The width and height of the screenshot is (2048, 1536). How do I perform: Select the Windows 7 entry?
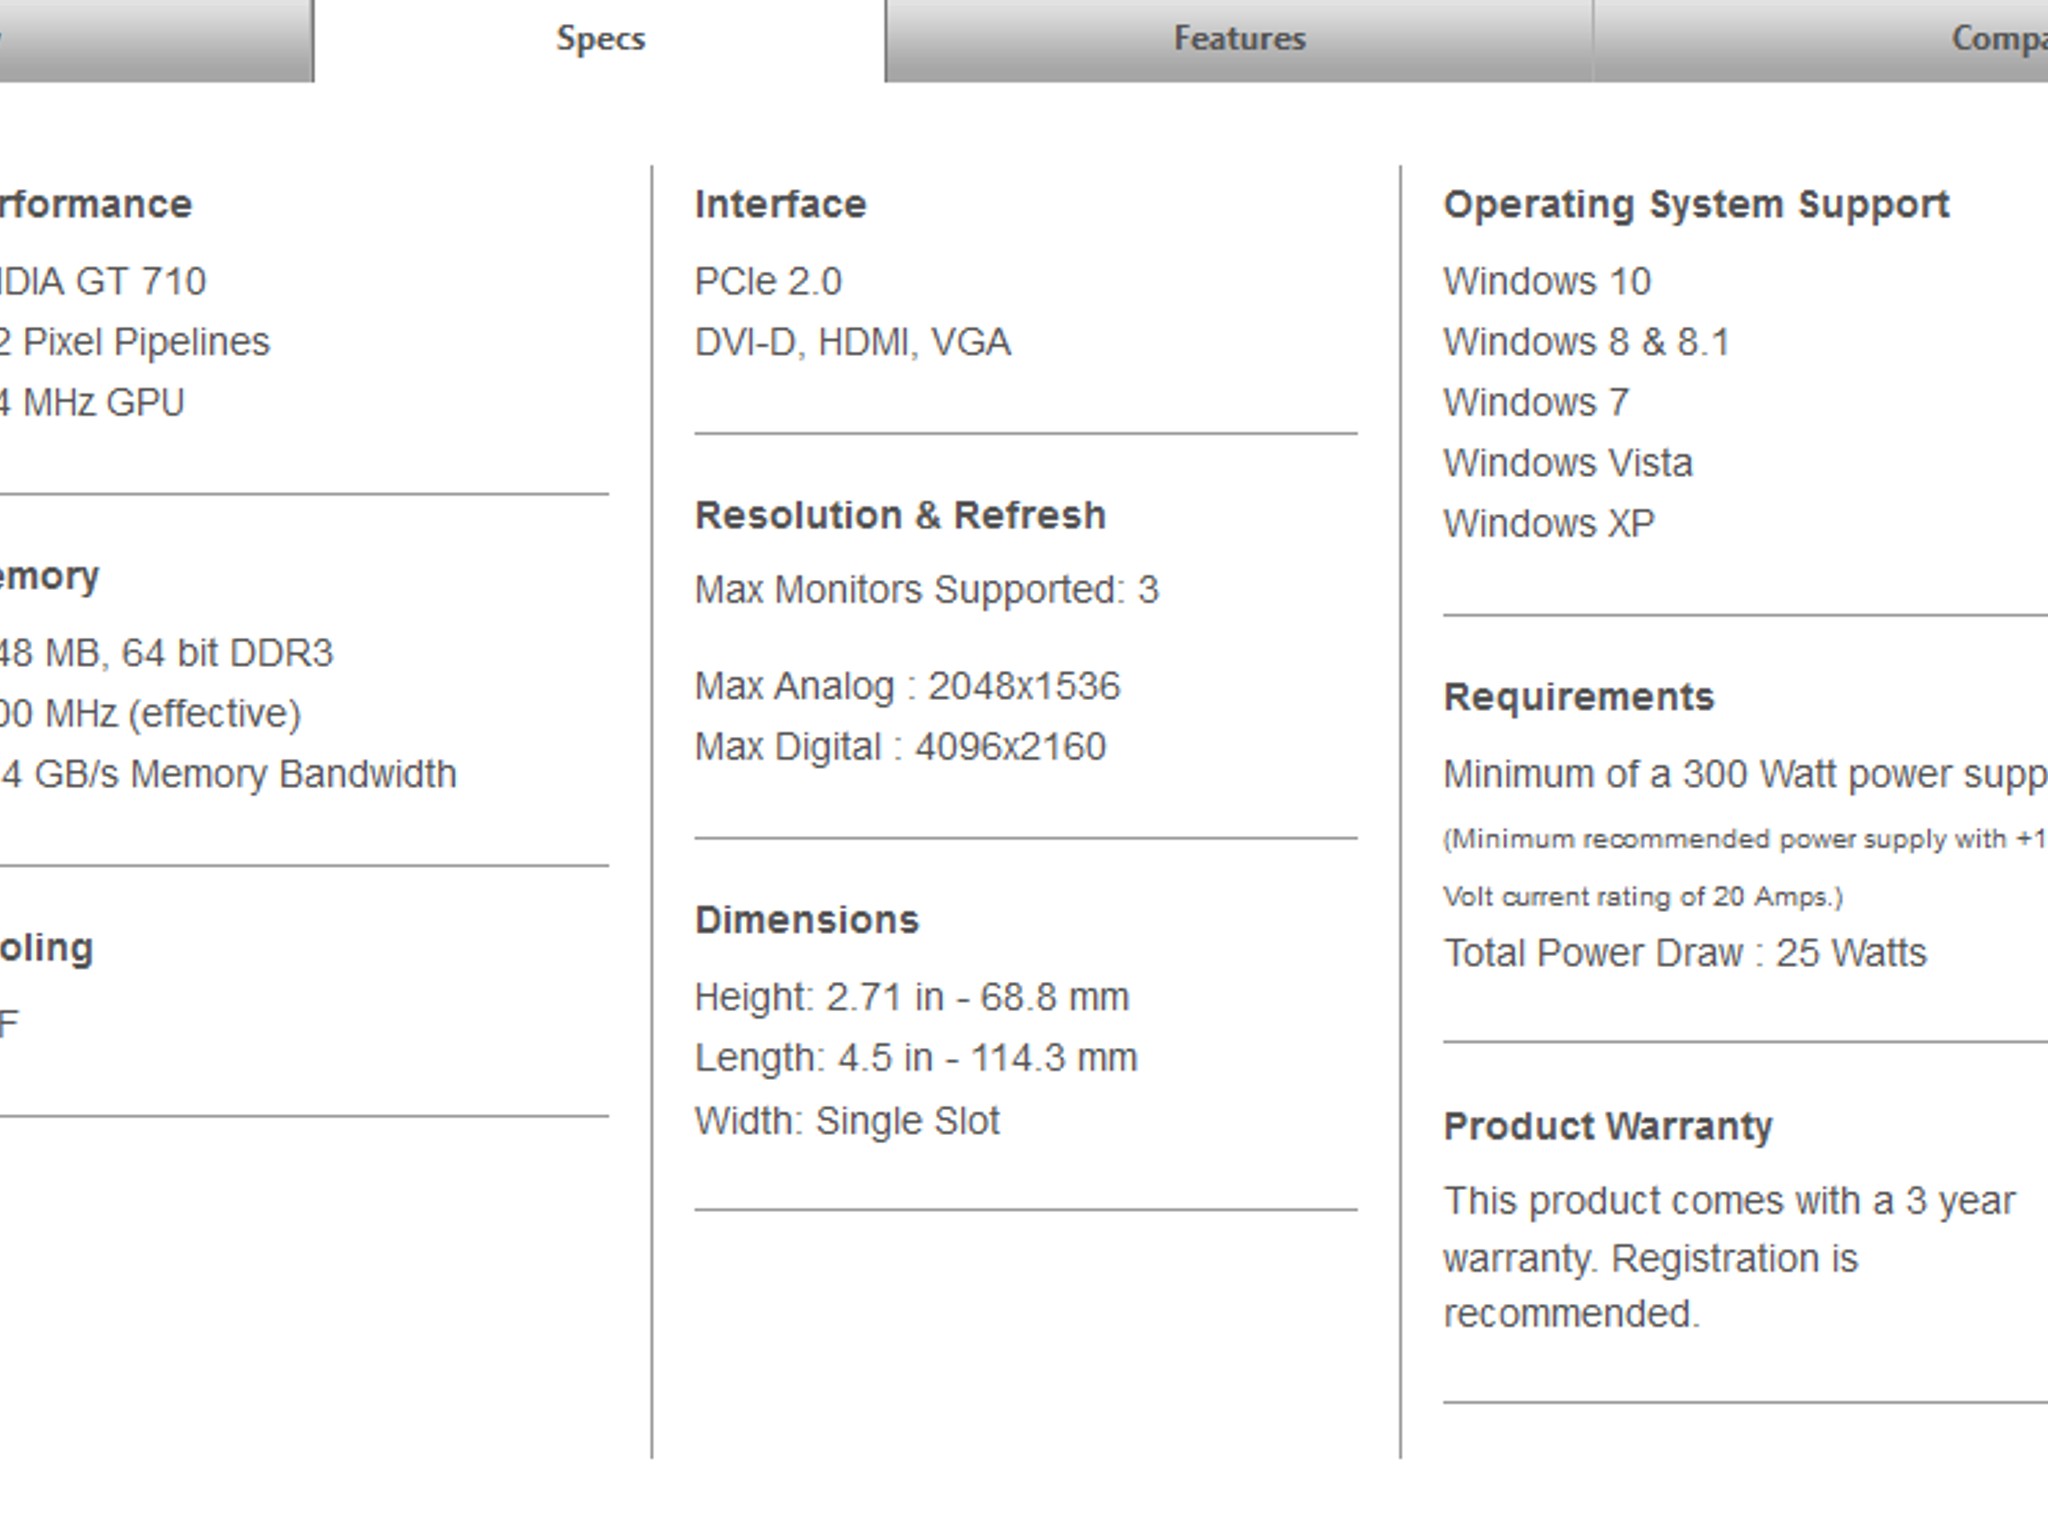tap(1537, 403)
